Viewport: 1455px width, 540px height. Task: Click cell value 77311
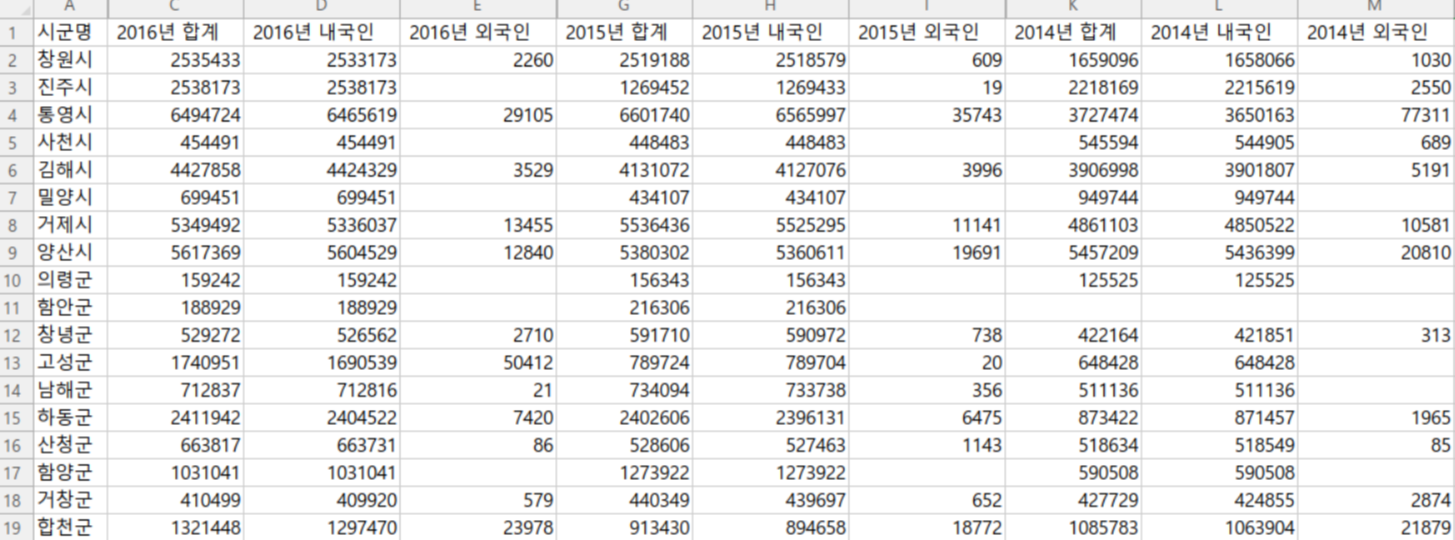[x=1377, y=114]
